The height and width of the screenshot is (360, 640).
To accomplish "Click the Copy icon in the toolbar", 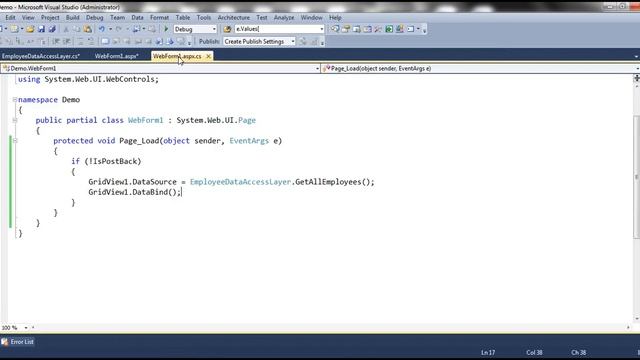I will [x=76, y=29].
